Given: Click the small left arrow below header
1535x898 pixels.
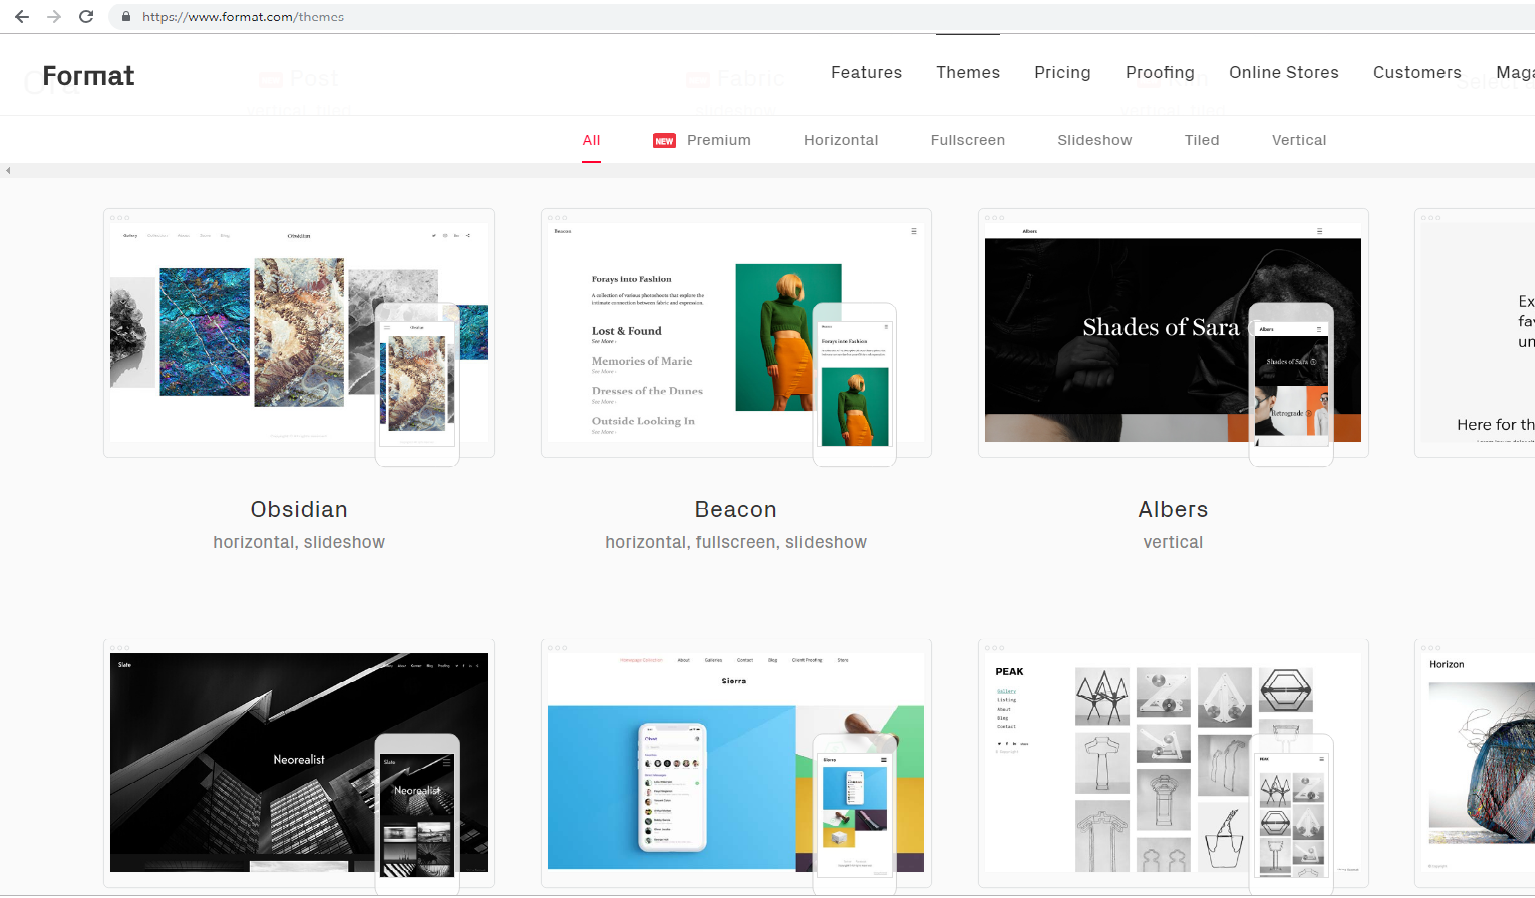Looking at the screenshot, I should click(x=8, y=171).
